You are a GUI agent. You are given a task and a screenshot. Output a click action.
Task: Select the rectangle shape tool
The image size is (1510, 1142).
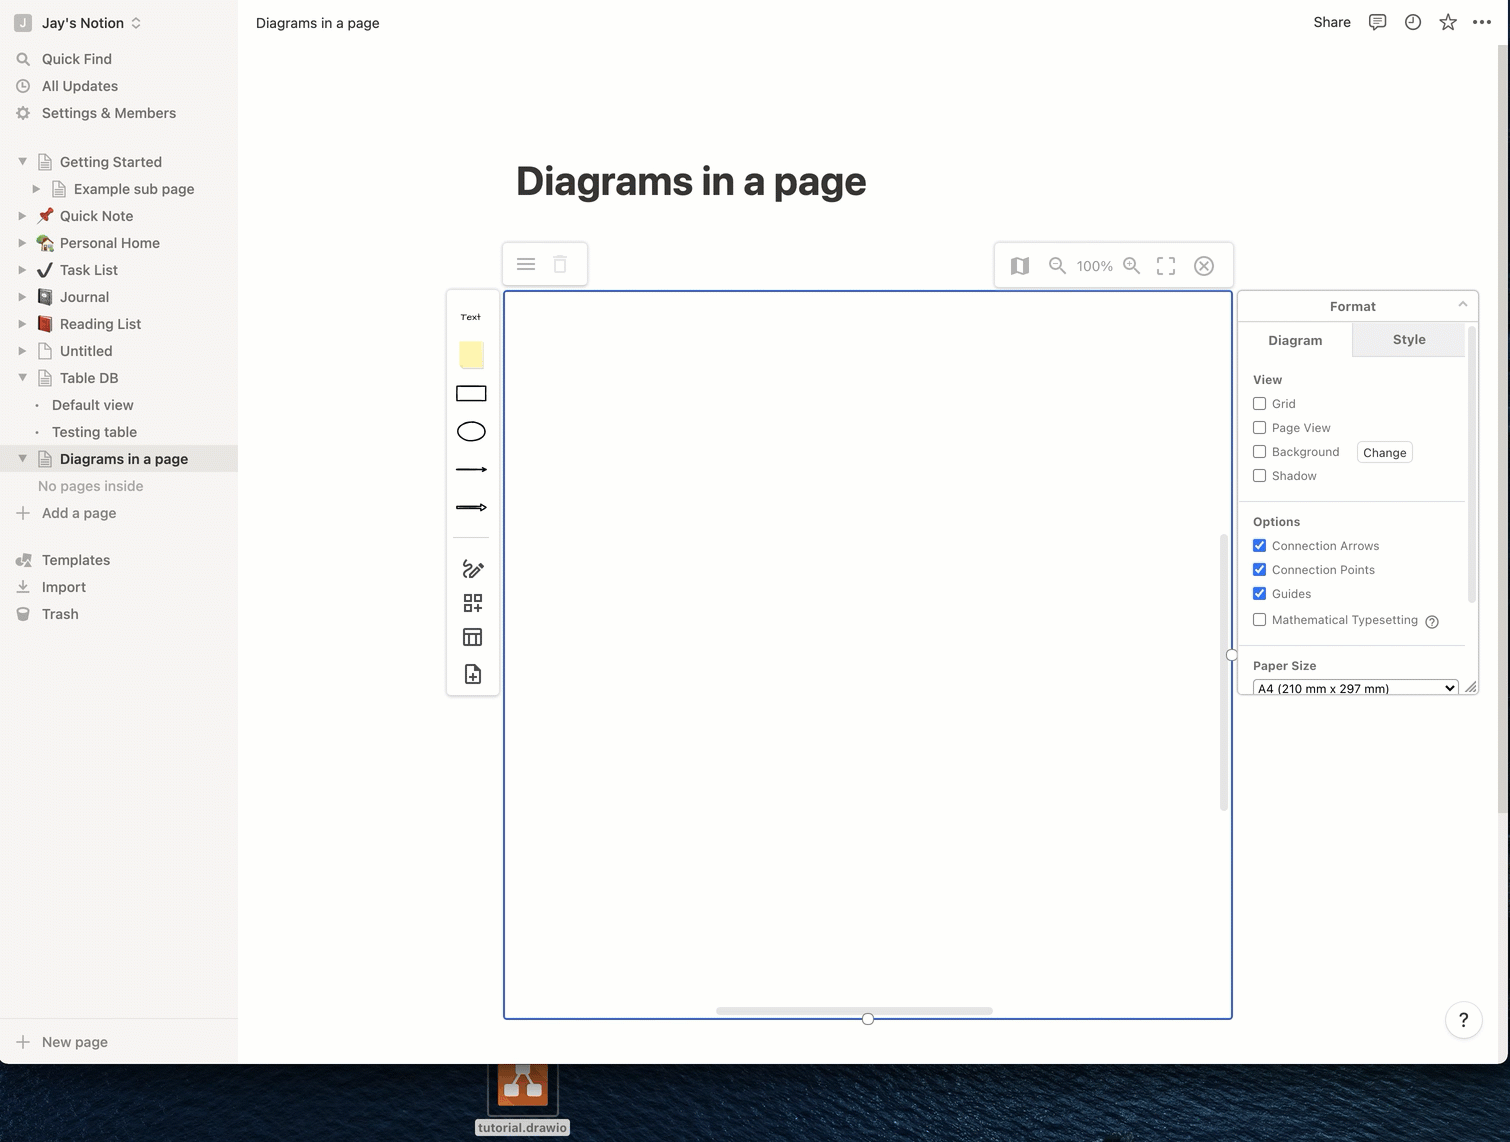point(471,392)
